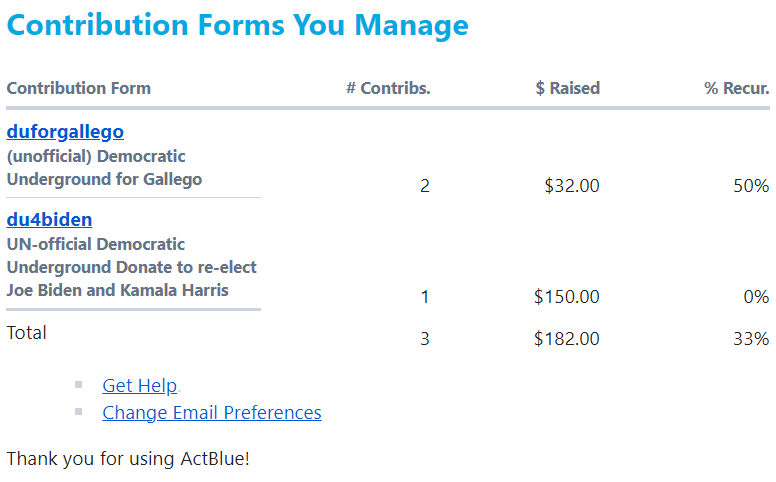The width and height of the screenshot is (776, 482).
Task: Click the 50% recurring value
Action: pos(750,186)
